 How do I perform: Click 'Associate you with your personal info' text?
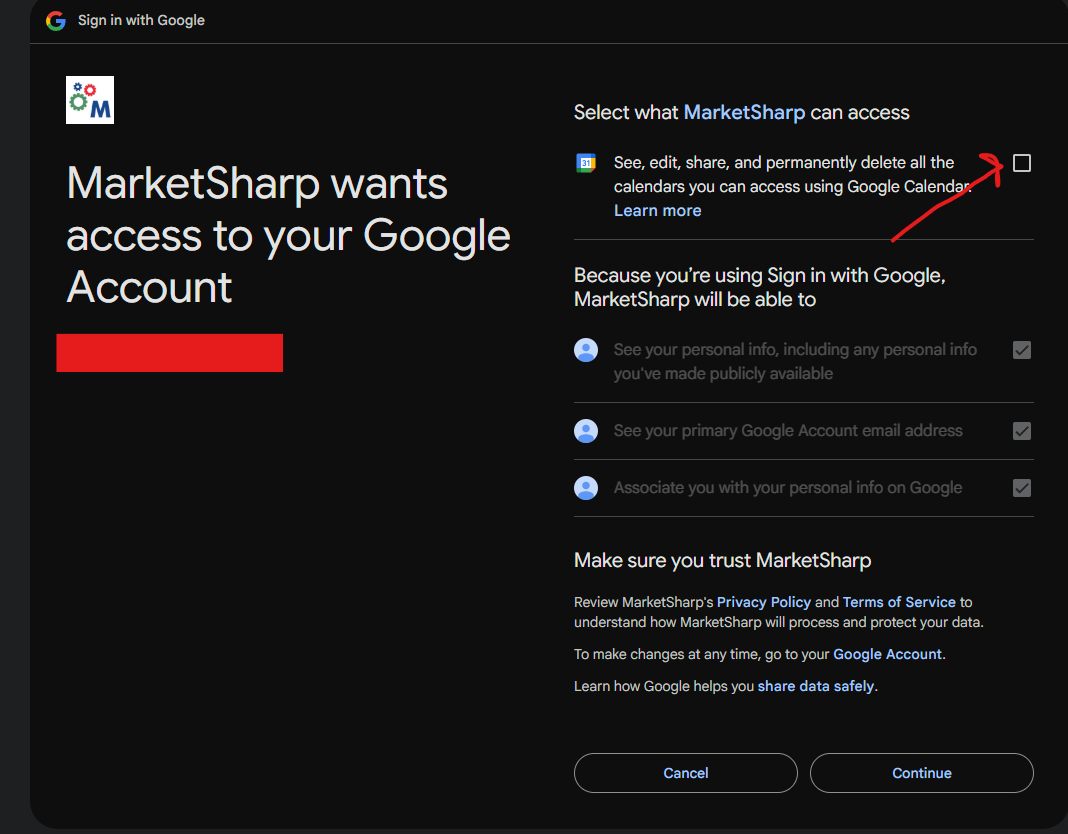(x=788, y=488)
